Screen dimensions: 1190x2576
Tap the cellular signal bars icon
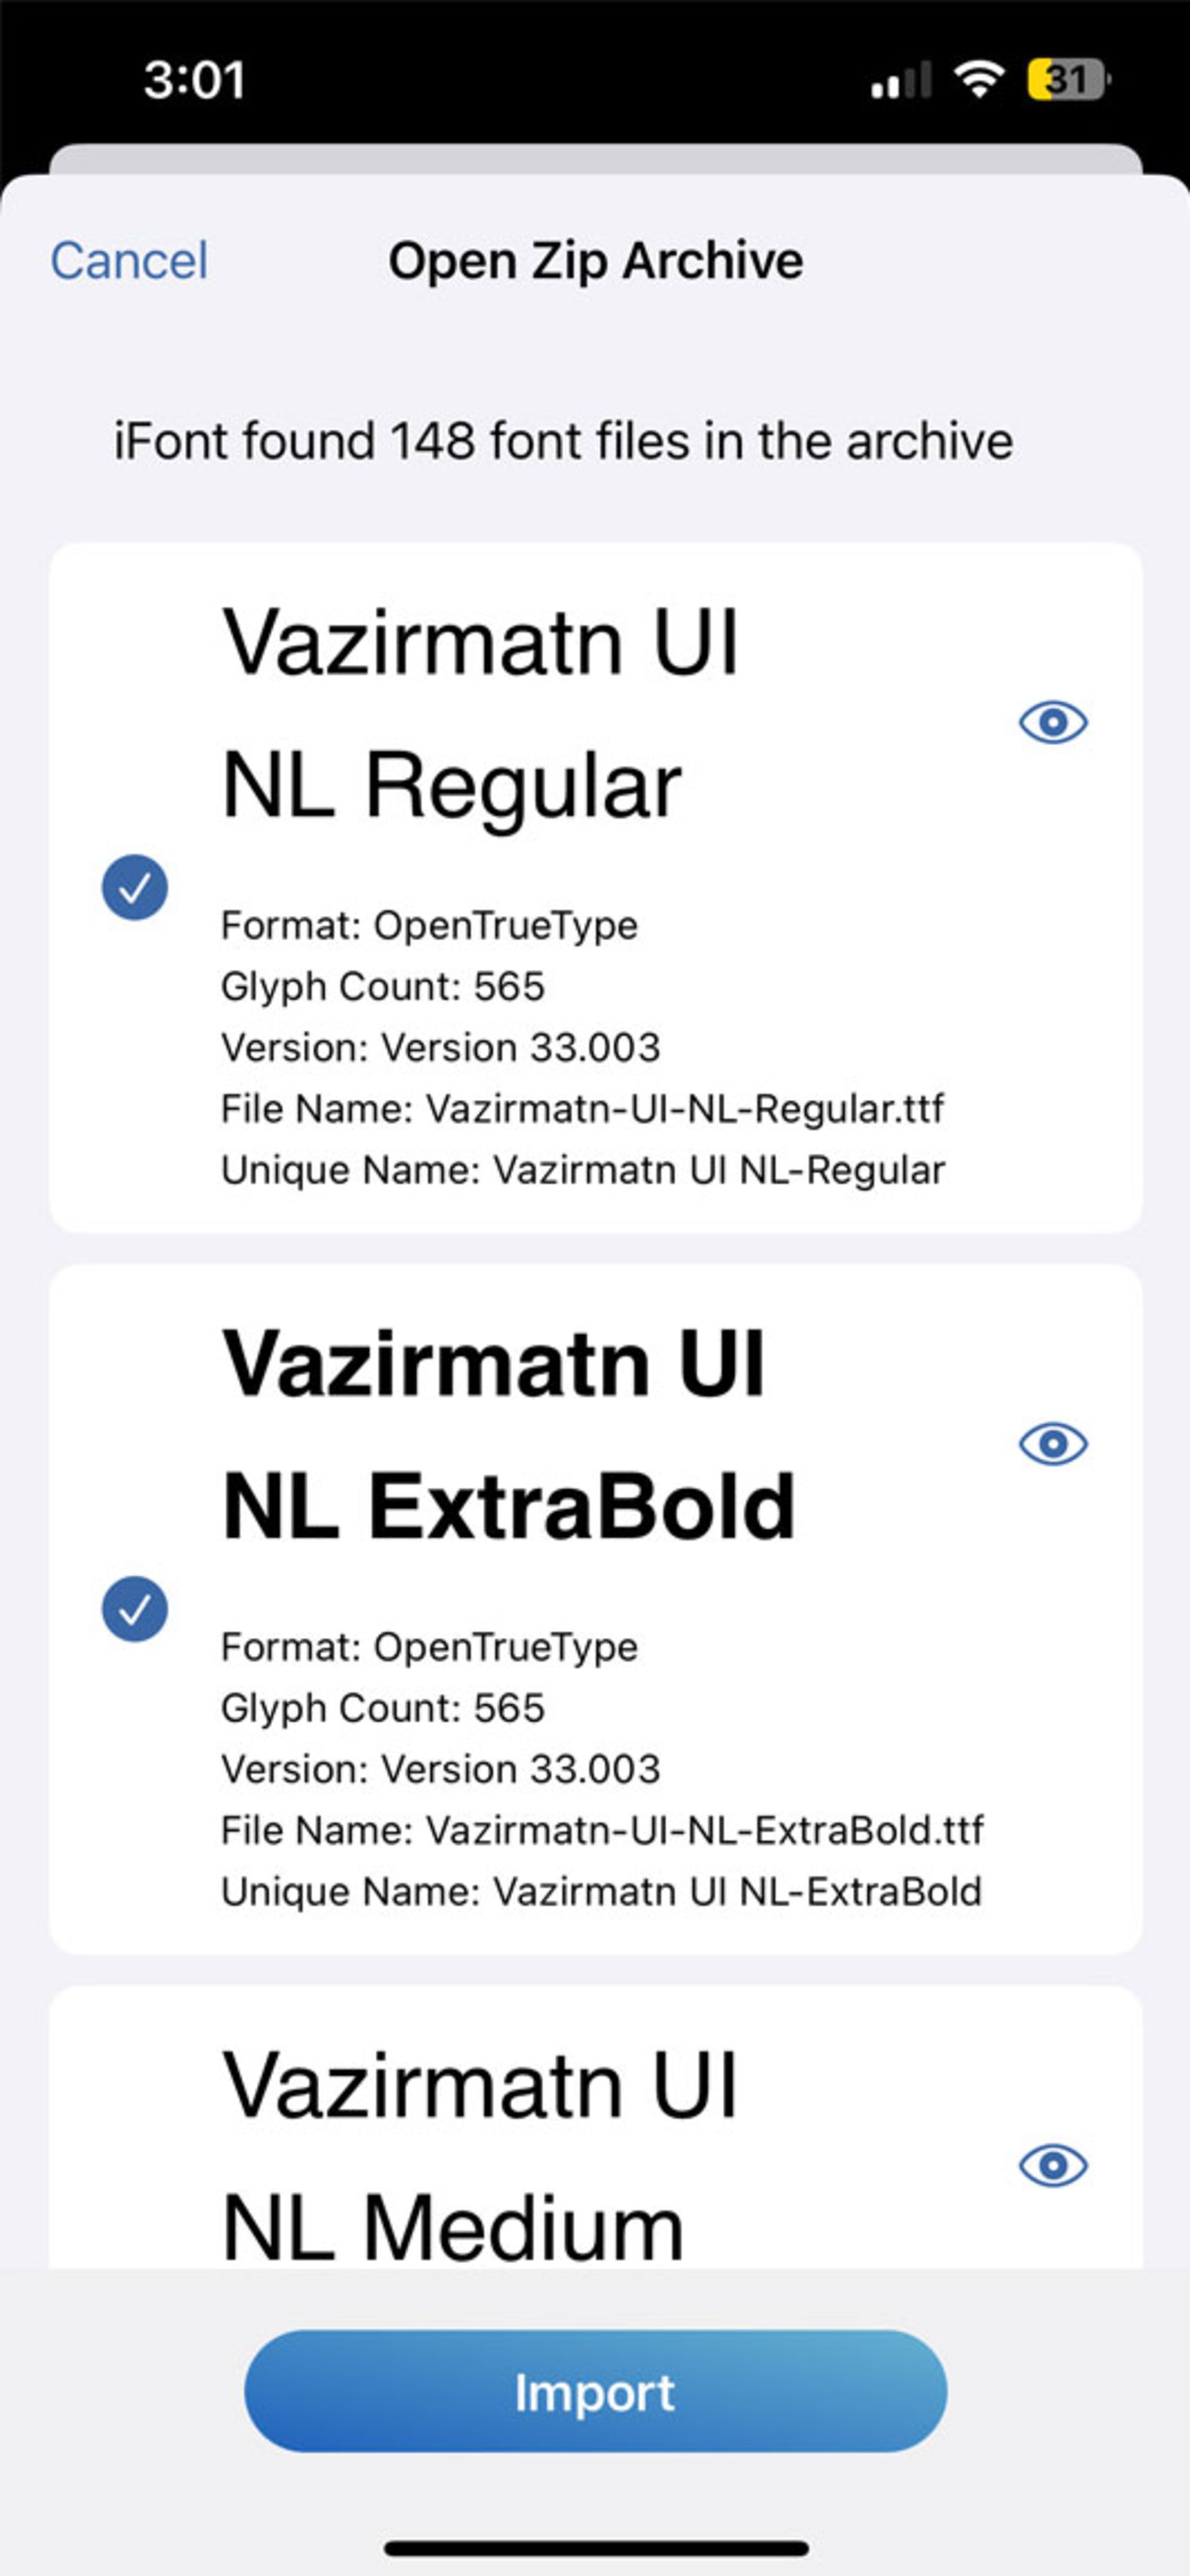tap(901, 80)
